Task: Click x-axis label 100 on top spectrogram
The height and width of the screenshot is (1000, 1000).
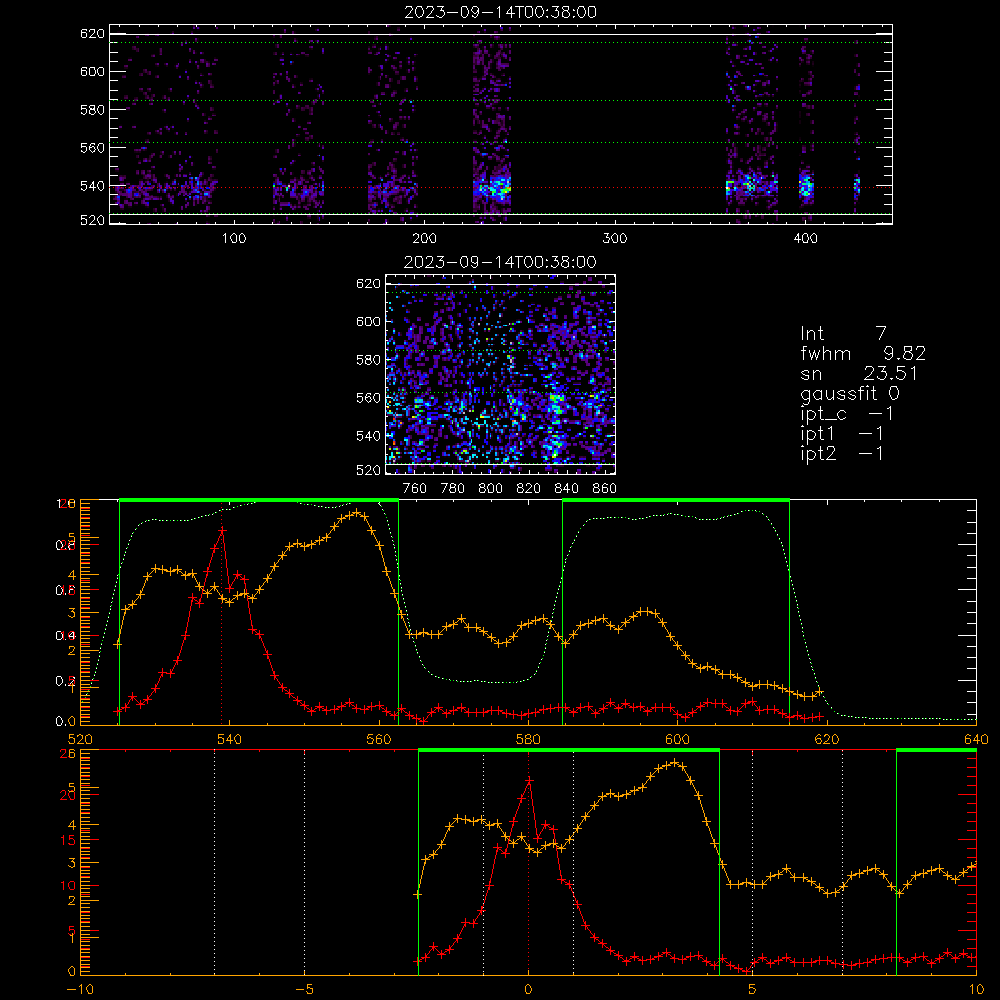Action: point(234,239)
